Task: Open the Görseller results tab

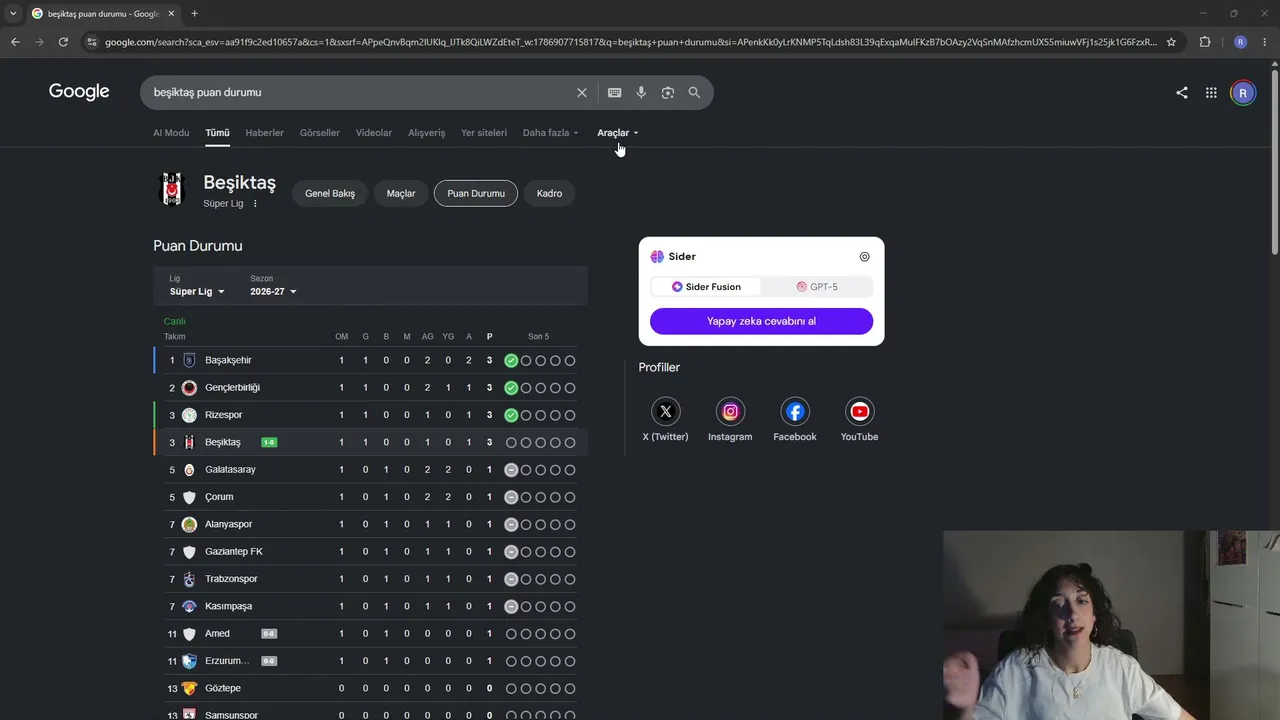Action: coord(320,133)
